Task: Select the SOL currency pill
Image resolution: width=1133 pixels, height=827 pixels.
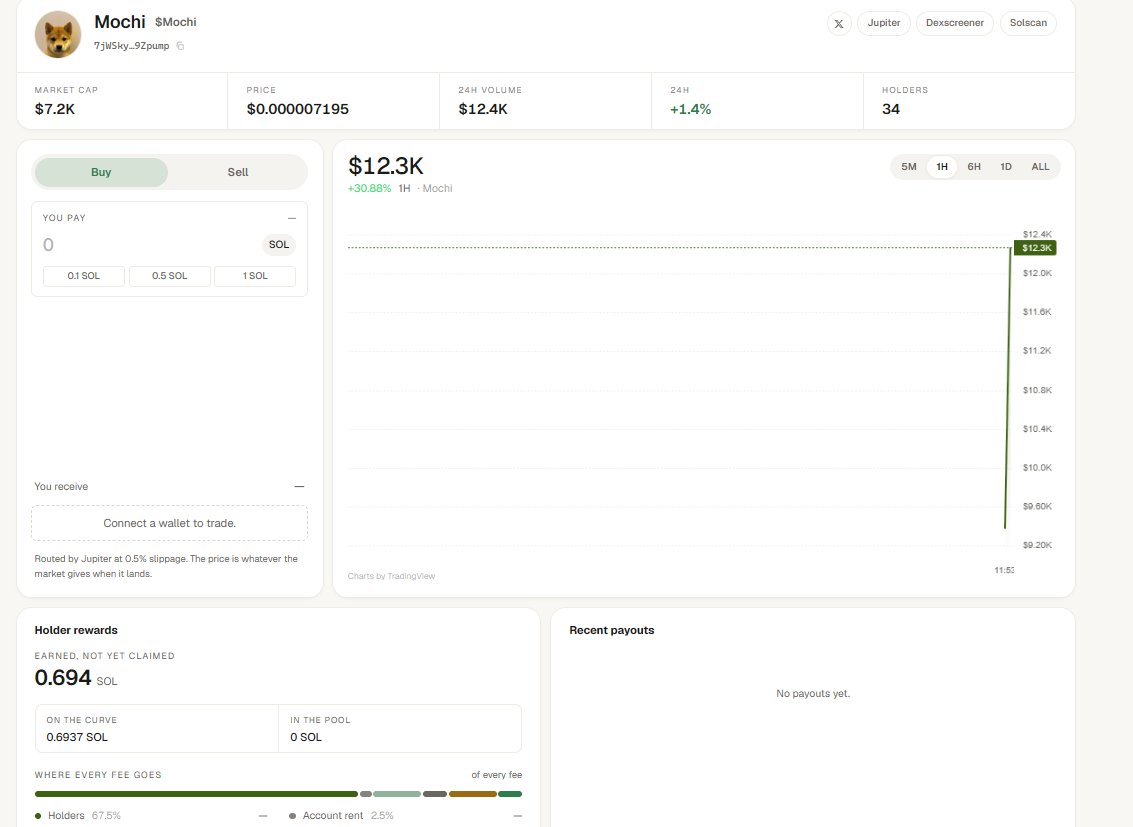Action: click(x=279, y=245)
